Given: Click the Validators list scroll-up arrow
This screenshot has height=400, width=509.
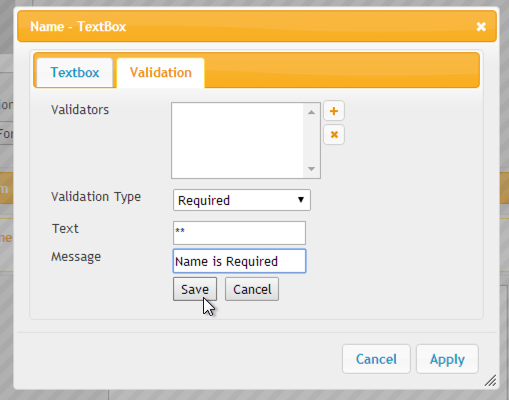Looking at the screenshot, I should pos(311,112).
